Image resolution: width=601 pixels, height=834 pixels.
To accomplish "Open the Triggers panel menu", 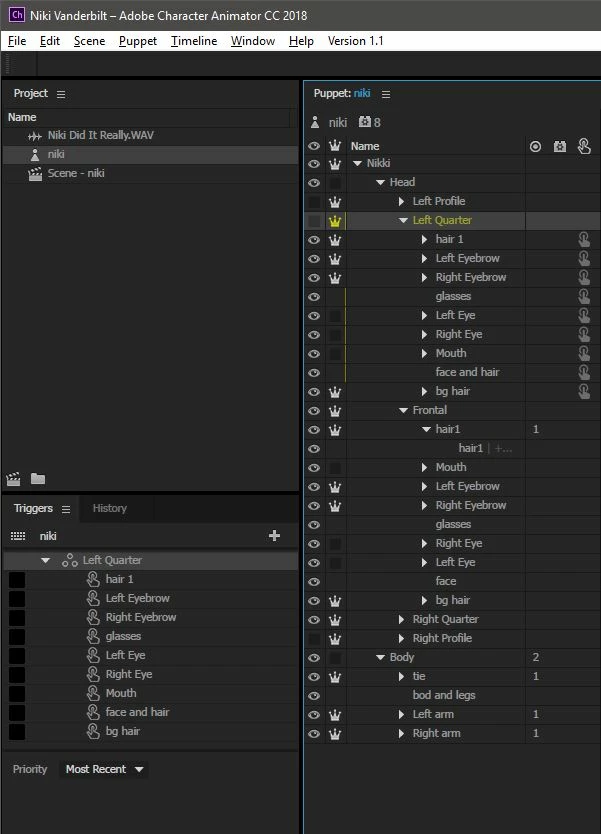I will pyautogui.click(x=66, y=510).
